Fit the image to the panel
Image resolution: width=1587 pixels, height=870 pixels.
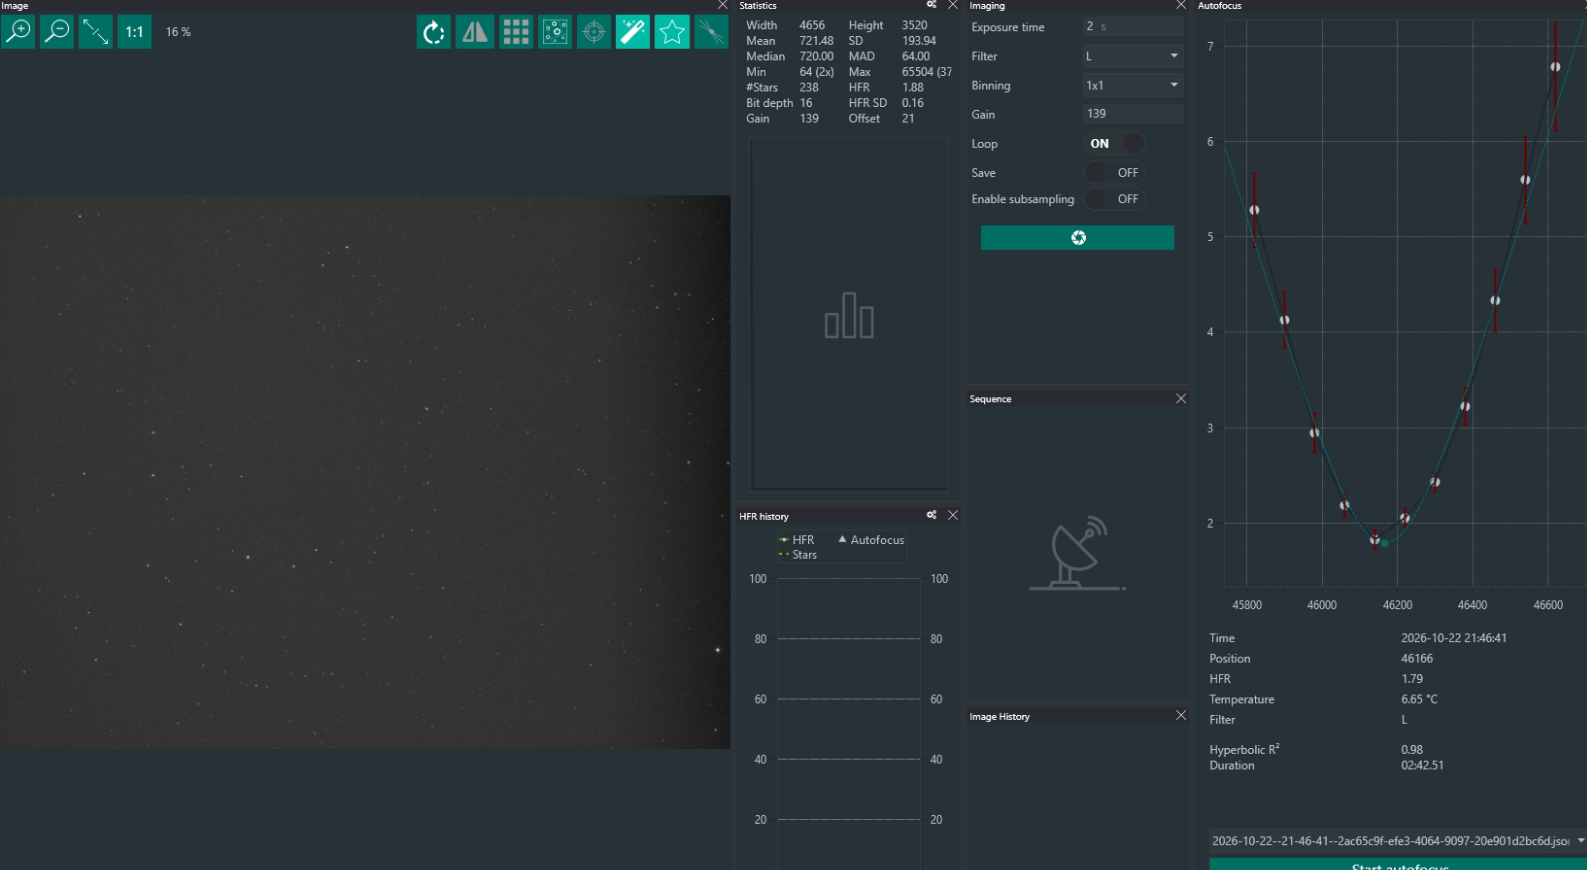(96, 32)
